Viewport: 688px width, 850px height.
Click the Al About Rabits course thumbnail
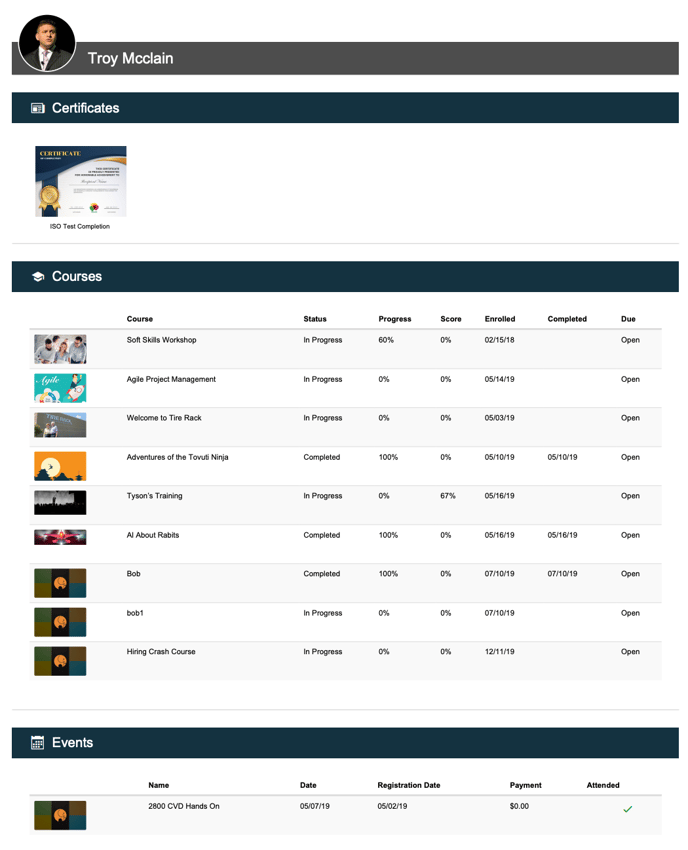point(60,537)
